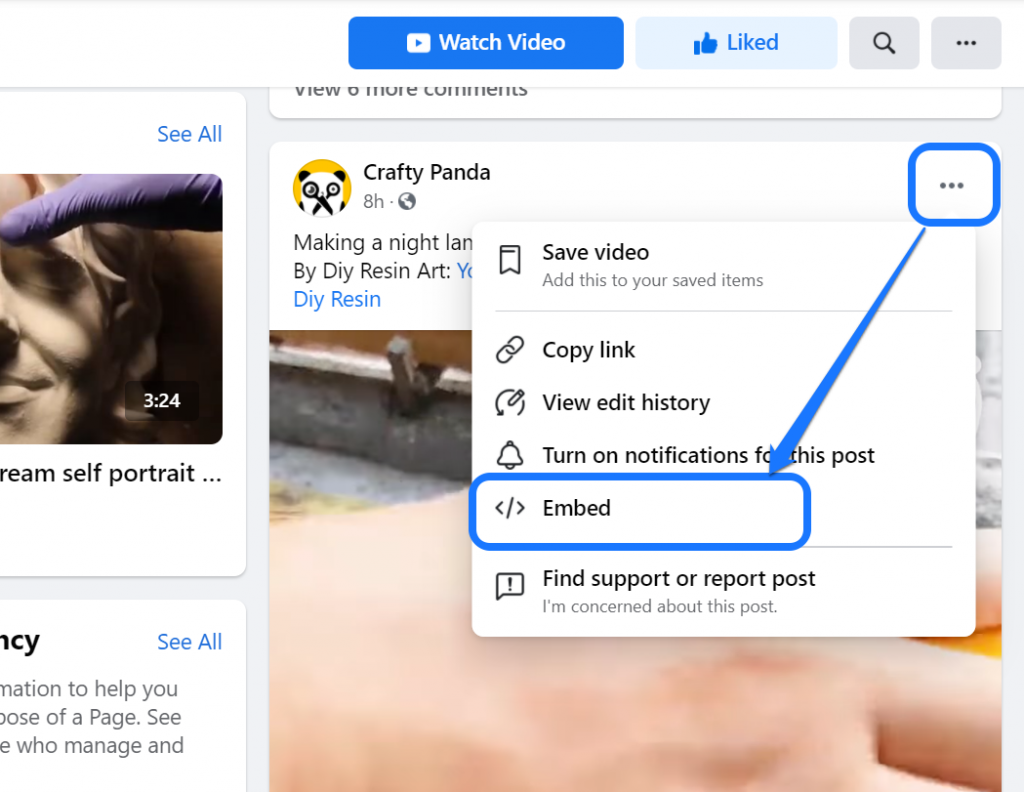Click the embed code brackets icon
Image resolution: width=1024 pixels, height=792 pixels.
click(509, 508)
